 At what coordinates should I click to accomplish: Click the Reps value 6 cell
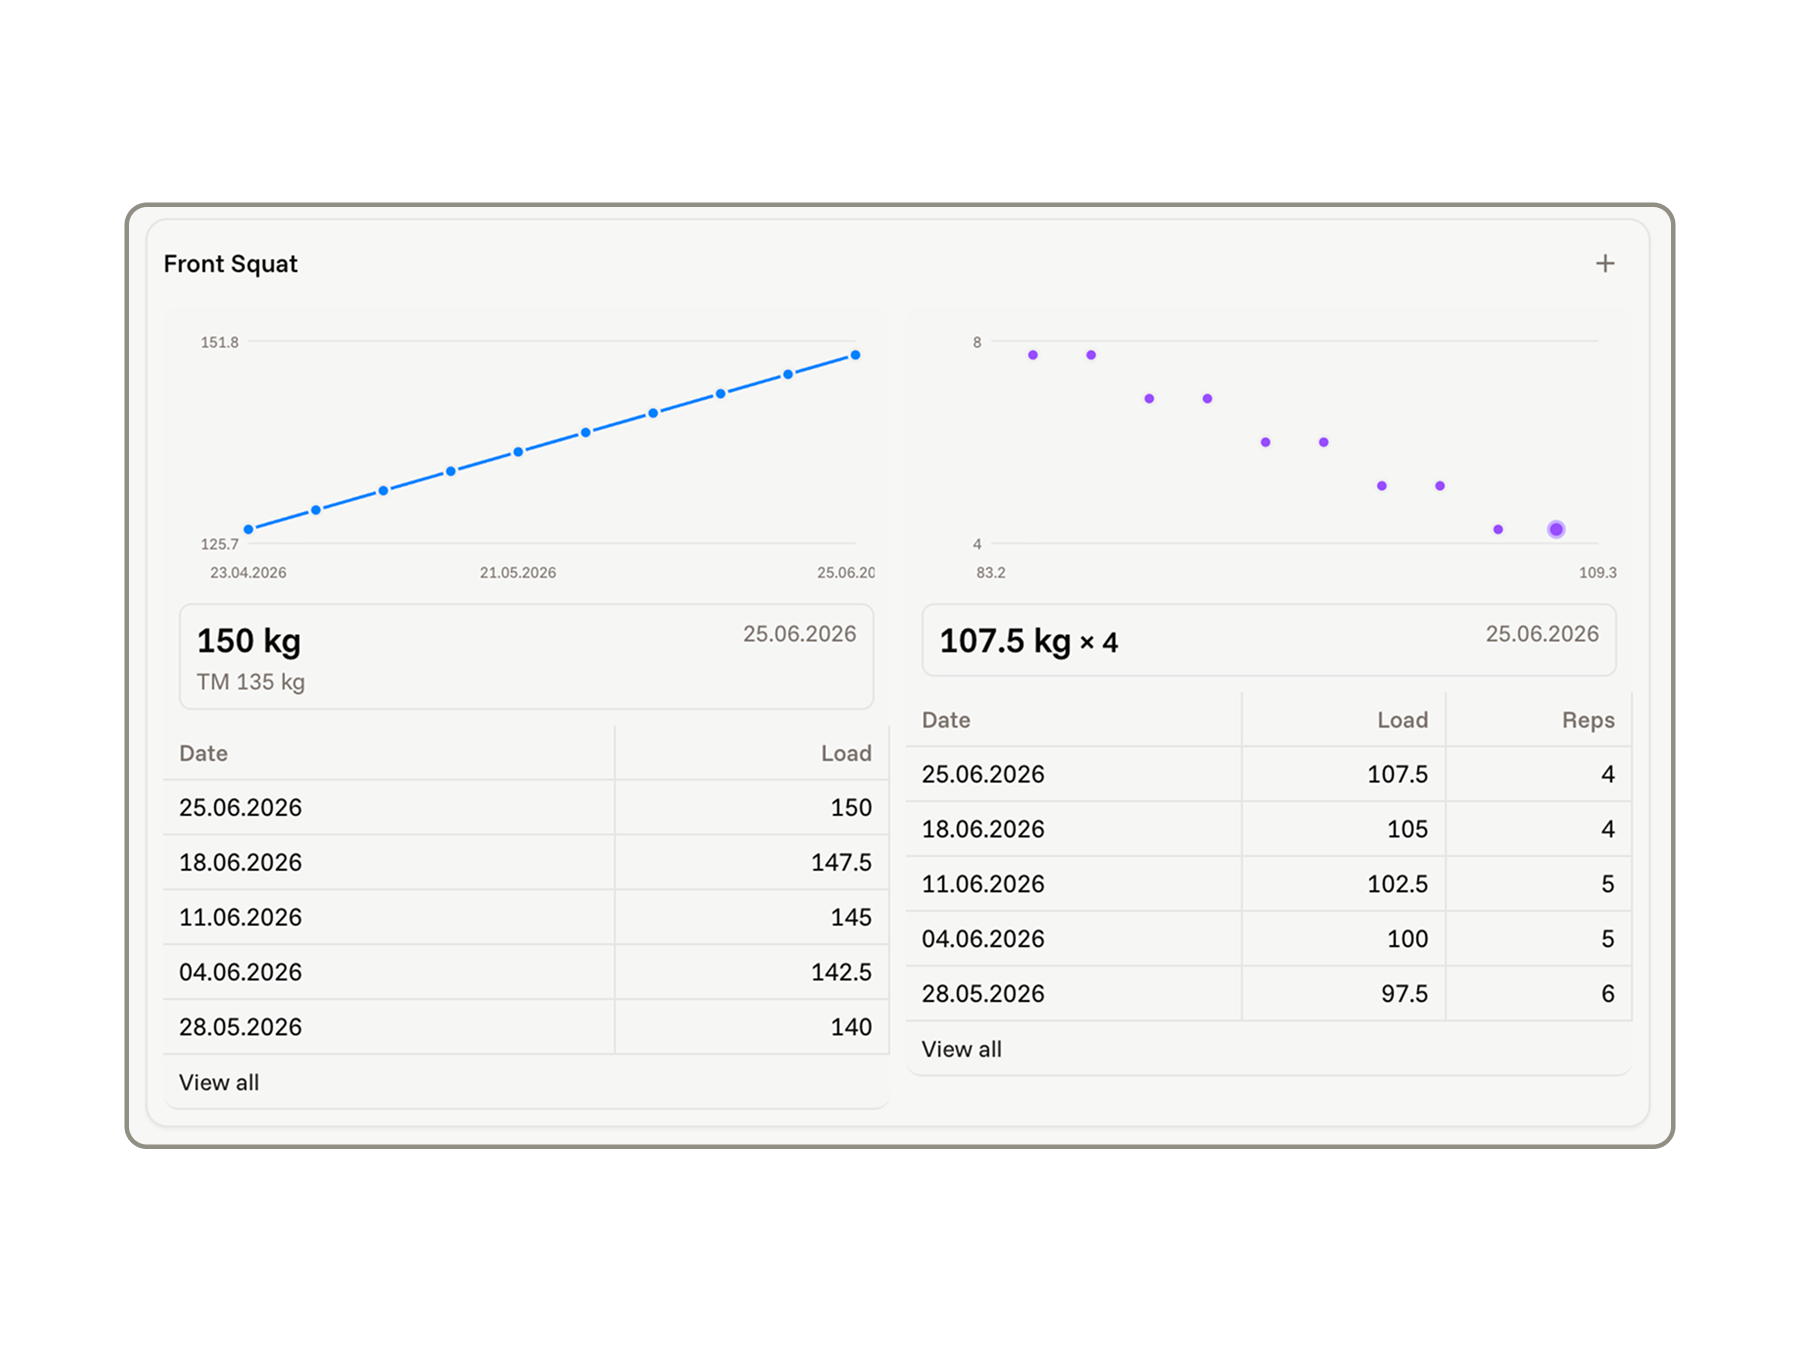(1539, 994)
